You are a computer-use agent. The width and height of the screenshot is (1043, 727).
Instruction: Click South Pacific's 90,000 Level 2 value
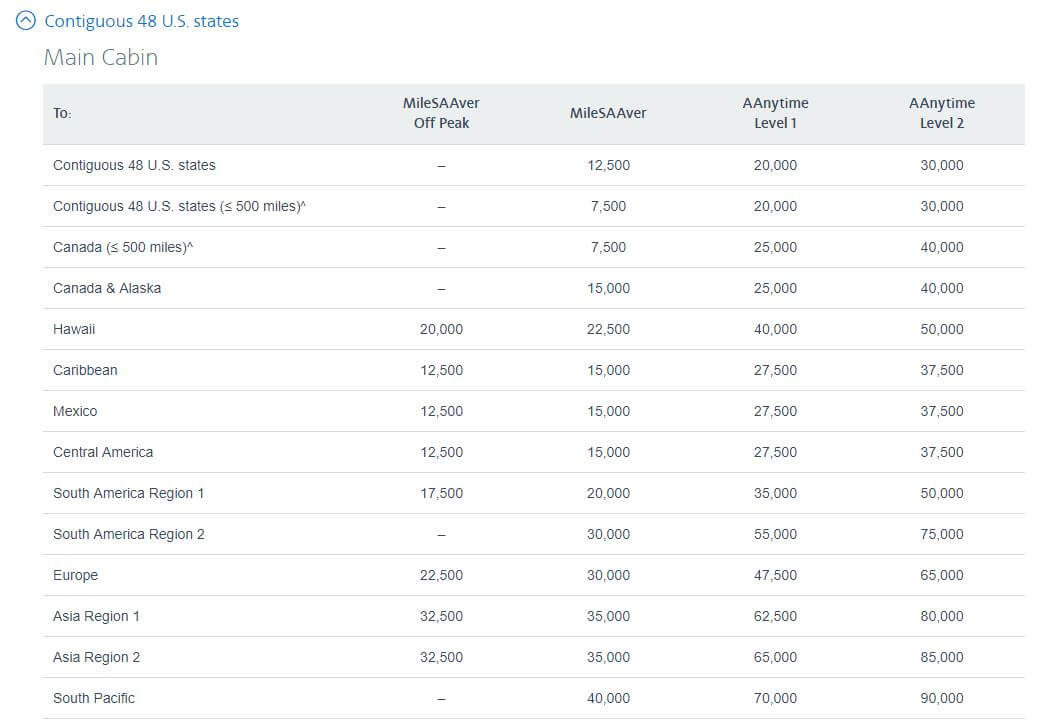(941, 698)
